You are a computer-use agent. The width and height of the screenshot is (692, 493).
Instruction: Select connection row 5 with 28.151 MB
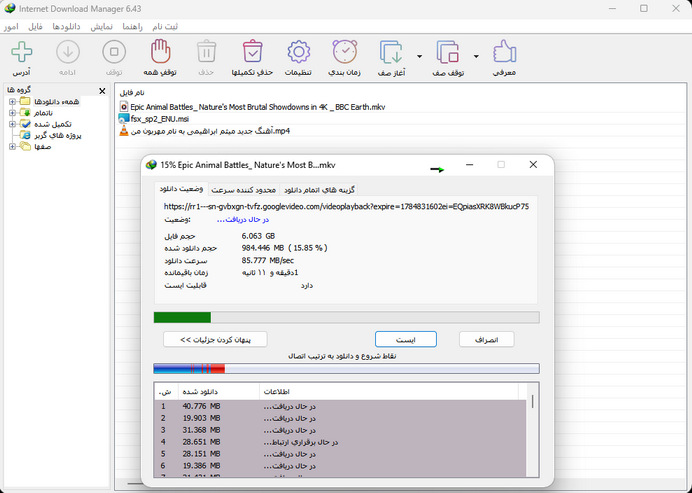point(340,454)
